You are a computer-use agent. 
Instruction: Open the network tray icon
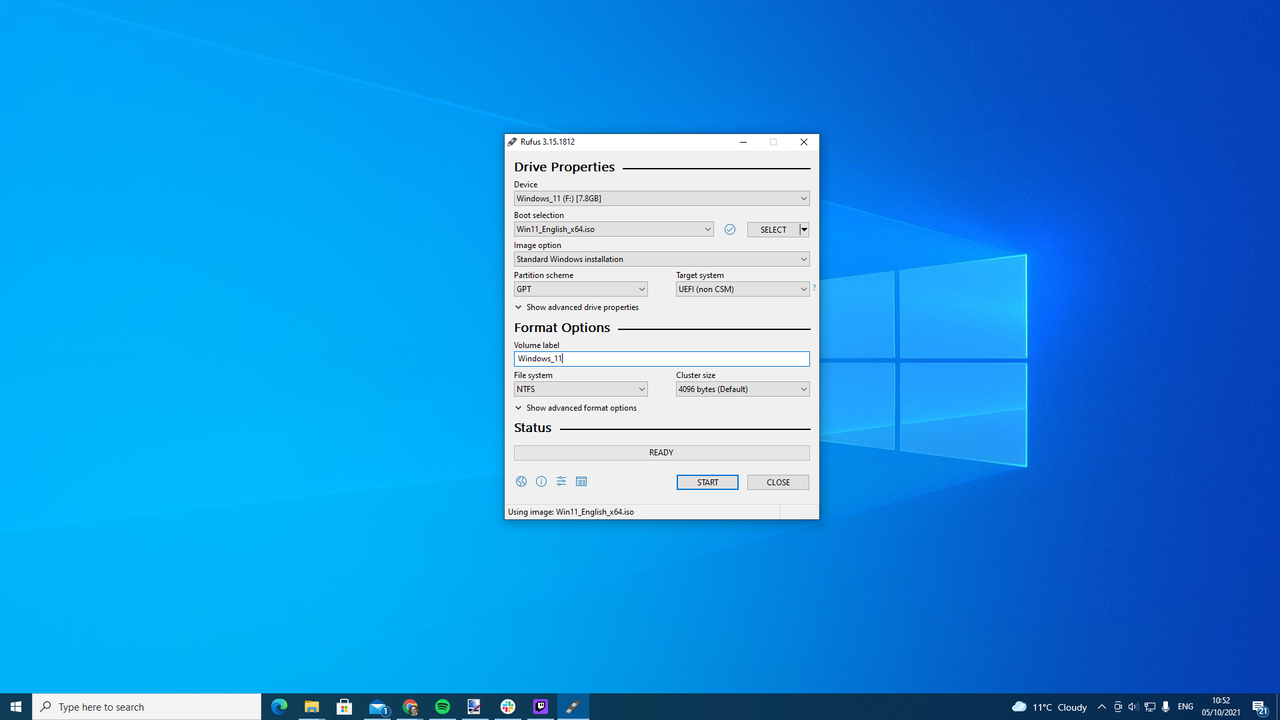click(1150, 707)
